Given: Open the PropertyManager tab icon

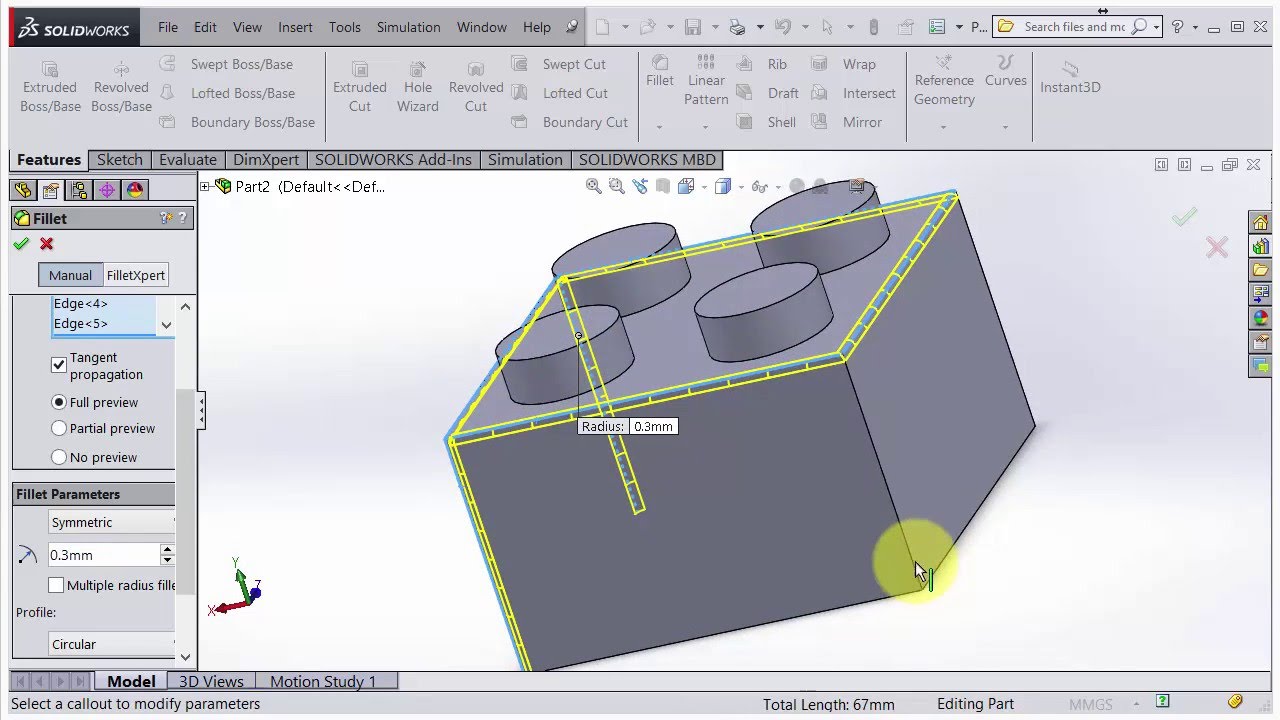Looking at the screenshot, I should pos(51,190).
